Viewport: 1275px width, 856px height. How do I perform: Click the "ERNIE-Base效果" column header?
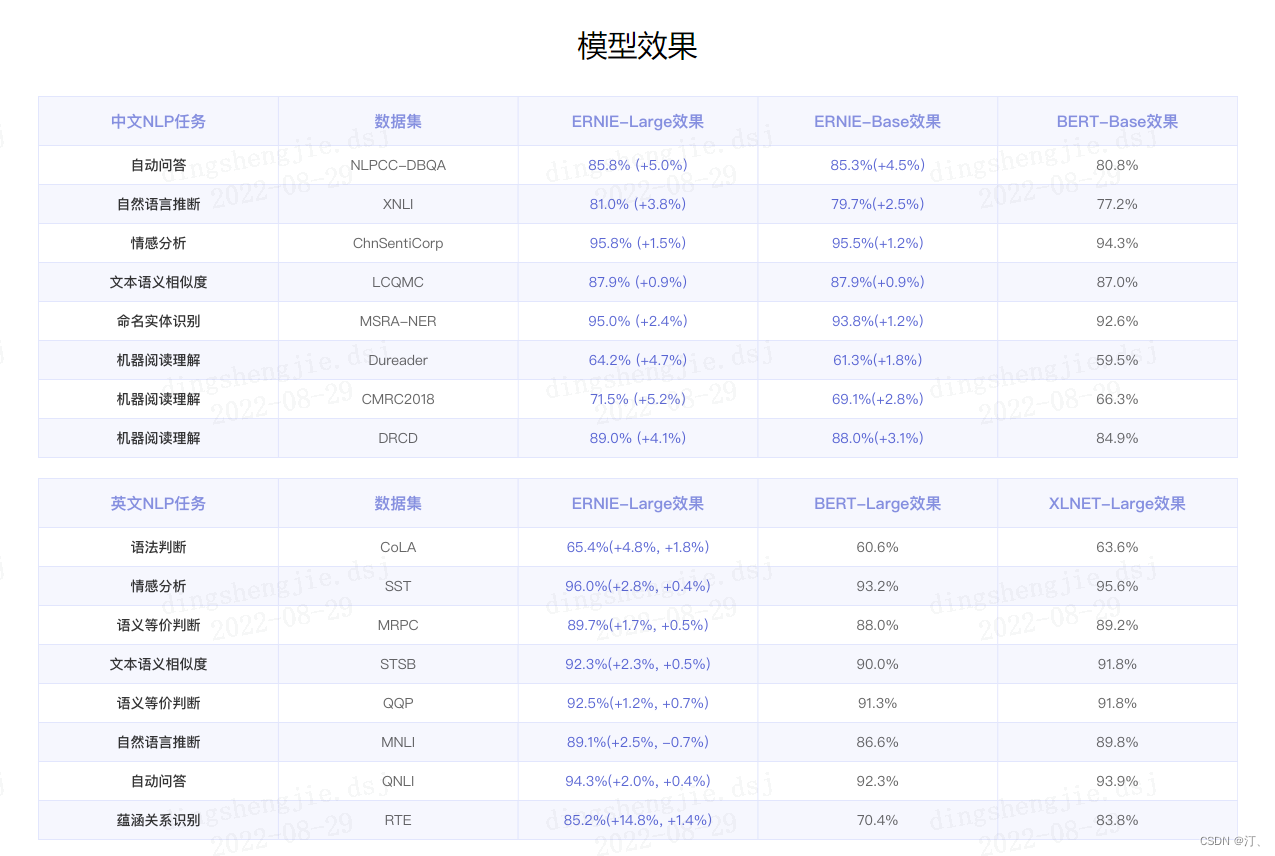pyautogui.click(x=877, y=121)
